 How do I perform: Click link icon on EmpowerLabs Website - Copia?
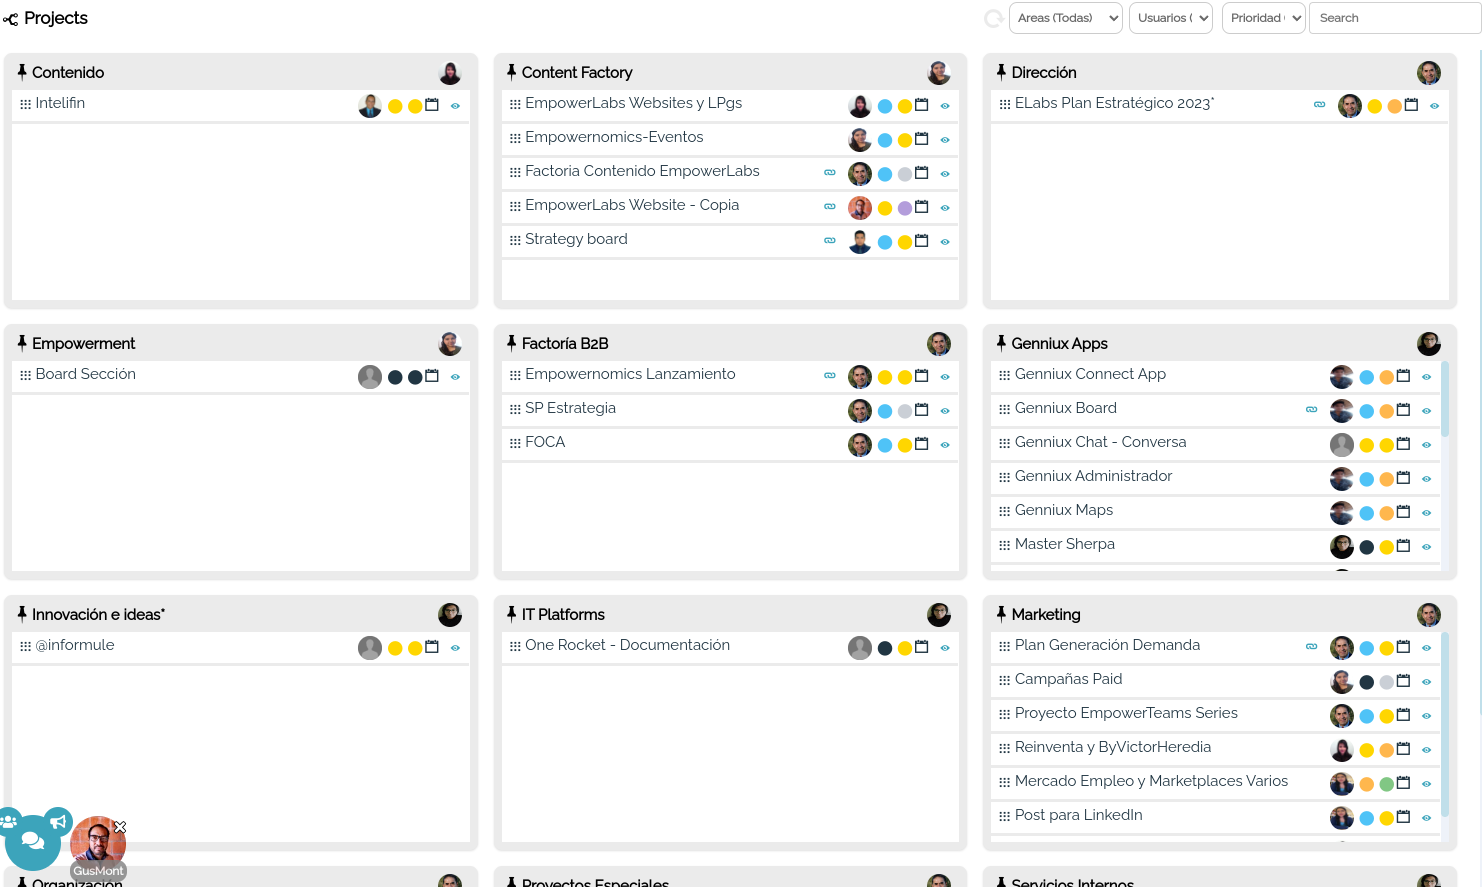coord(830,206)
